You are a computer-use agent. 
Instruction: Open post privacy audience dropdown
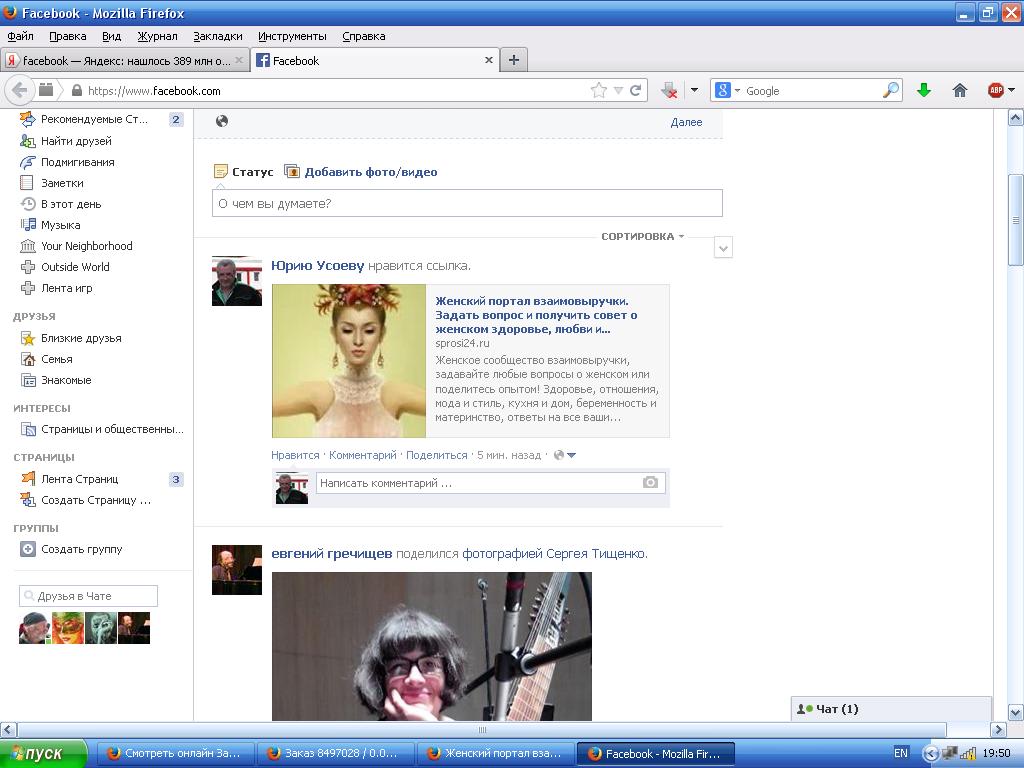(565, 455)
